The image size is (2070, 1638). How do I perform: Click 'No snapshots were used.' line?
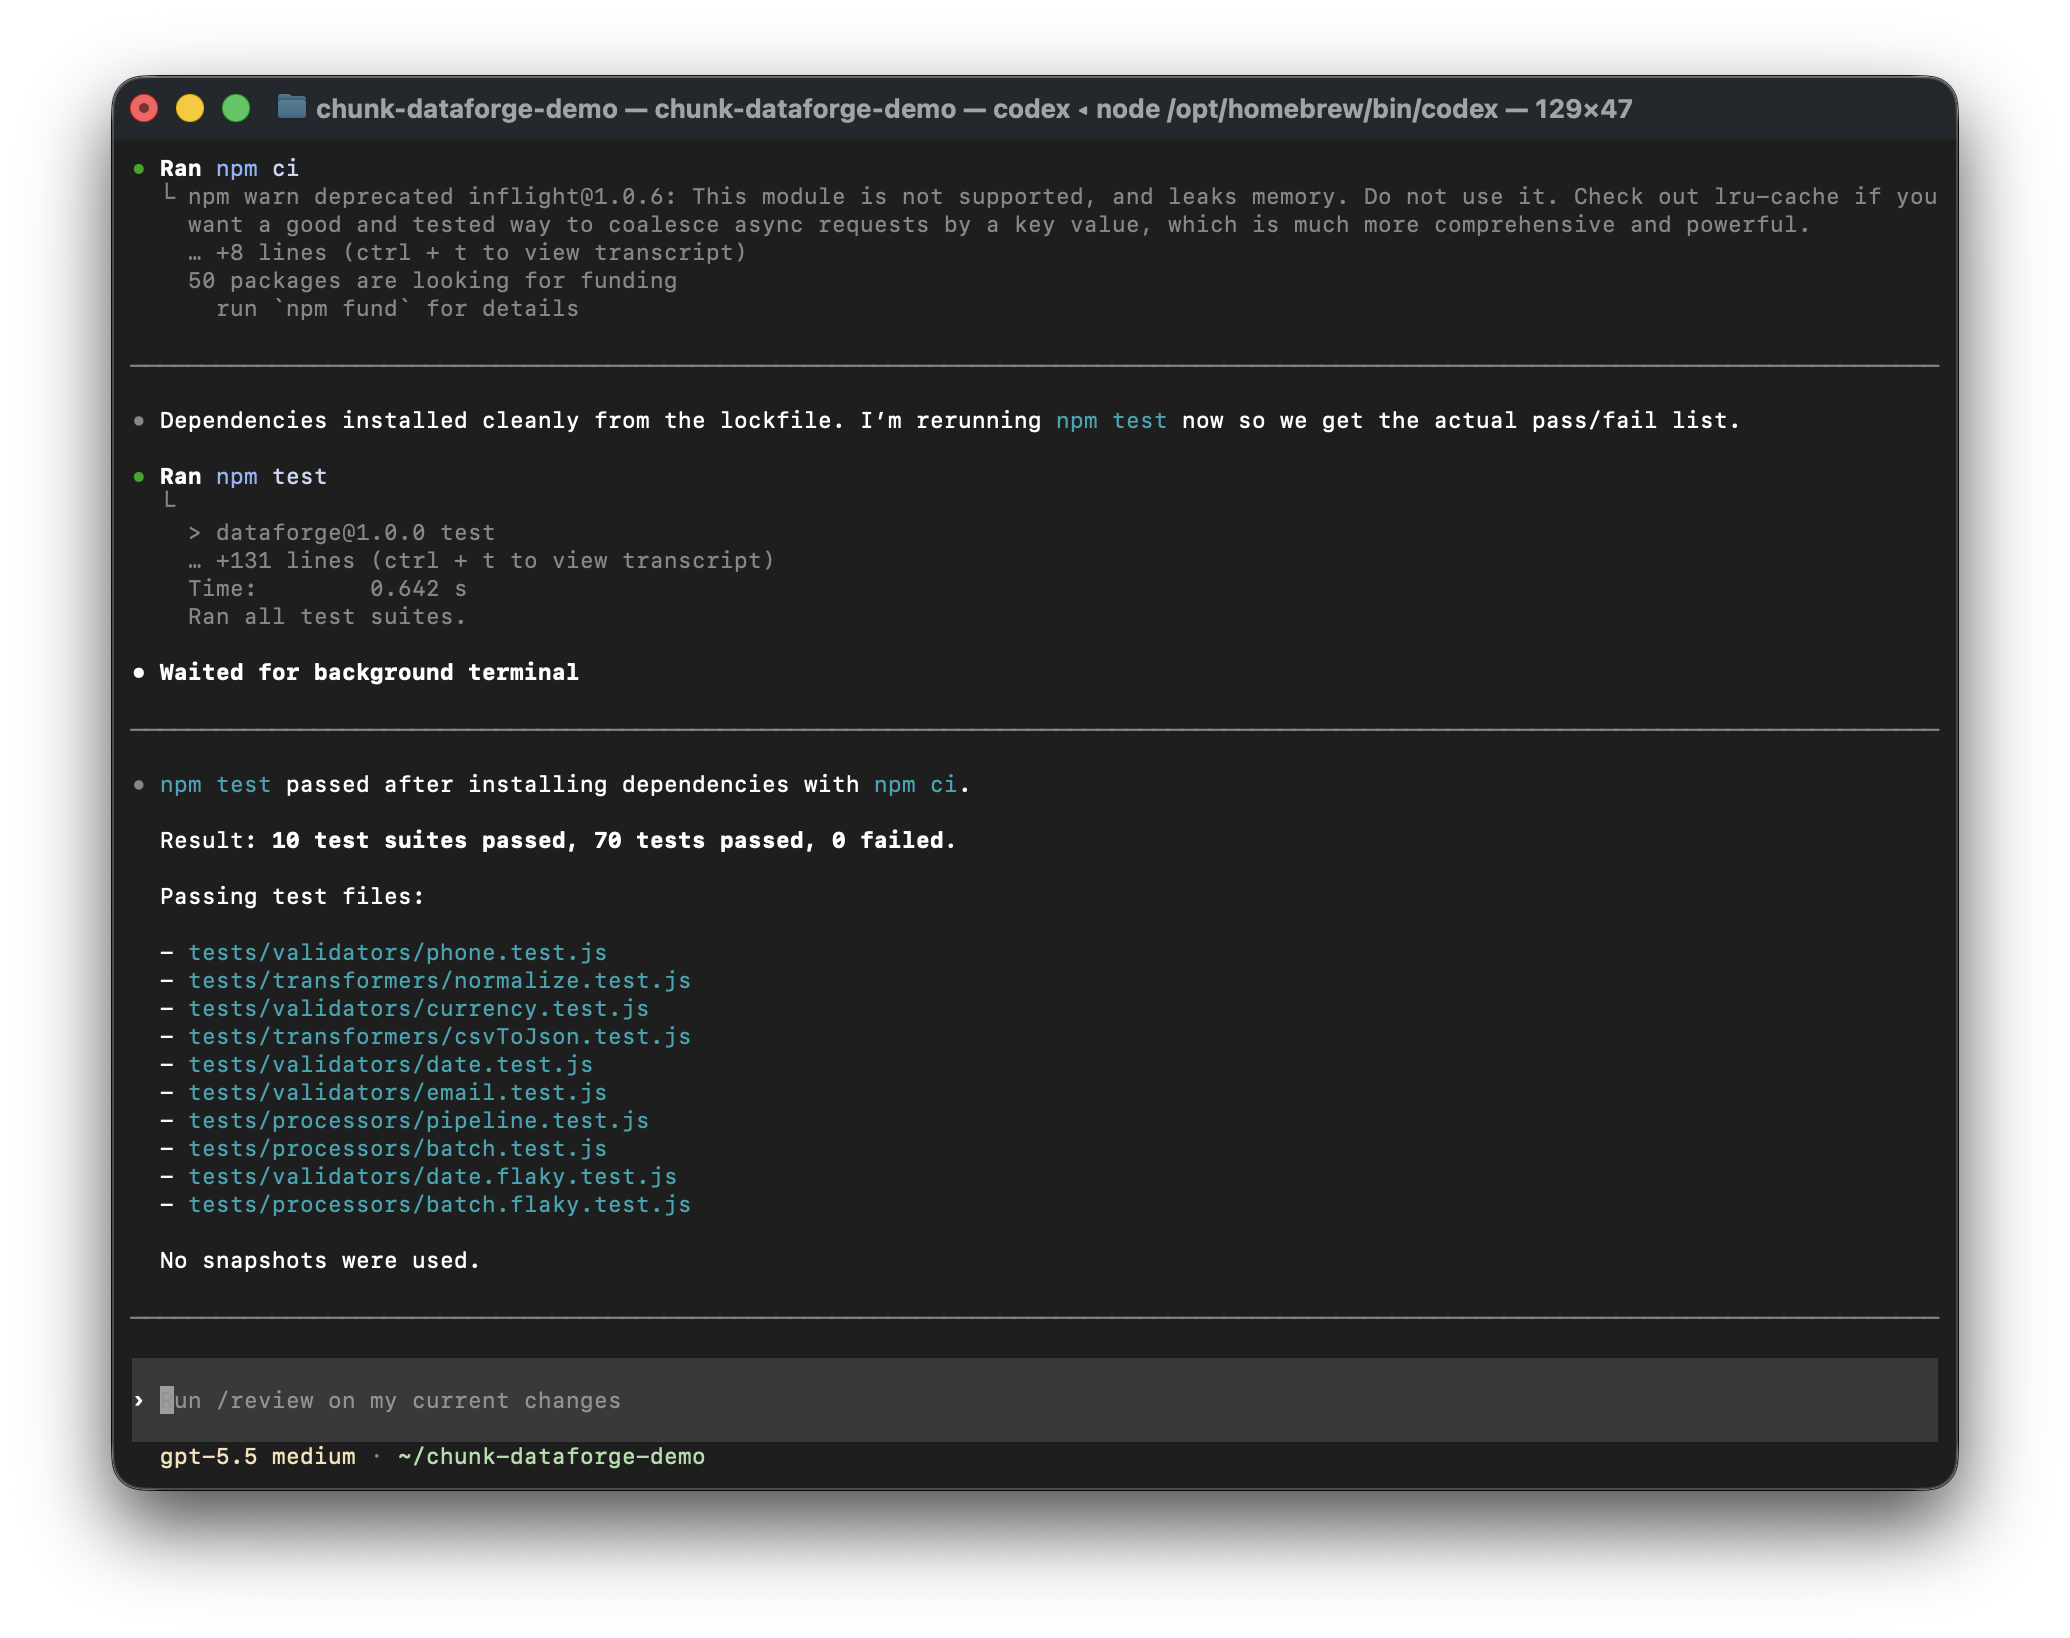(x=320, y=1260)
